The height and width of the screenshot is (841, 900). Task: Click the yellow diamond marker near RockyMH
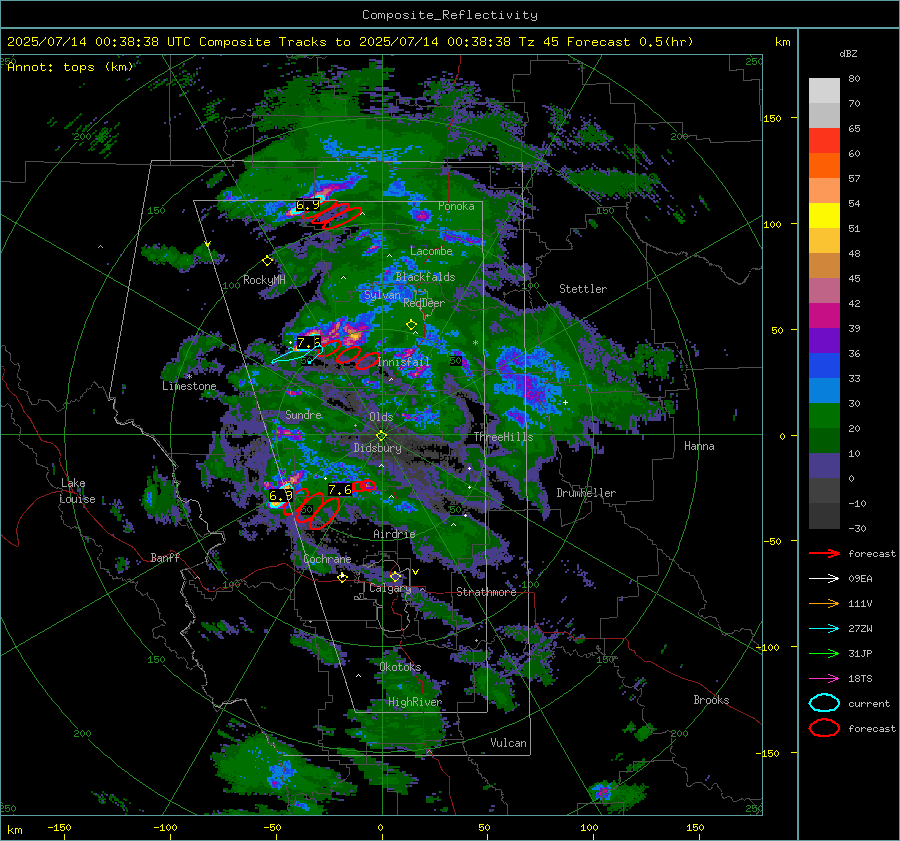(x=267, y=261)
